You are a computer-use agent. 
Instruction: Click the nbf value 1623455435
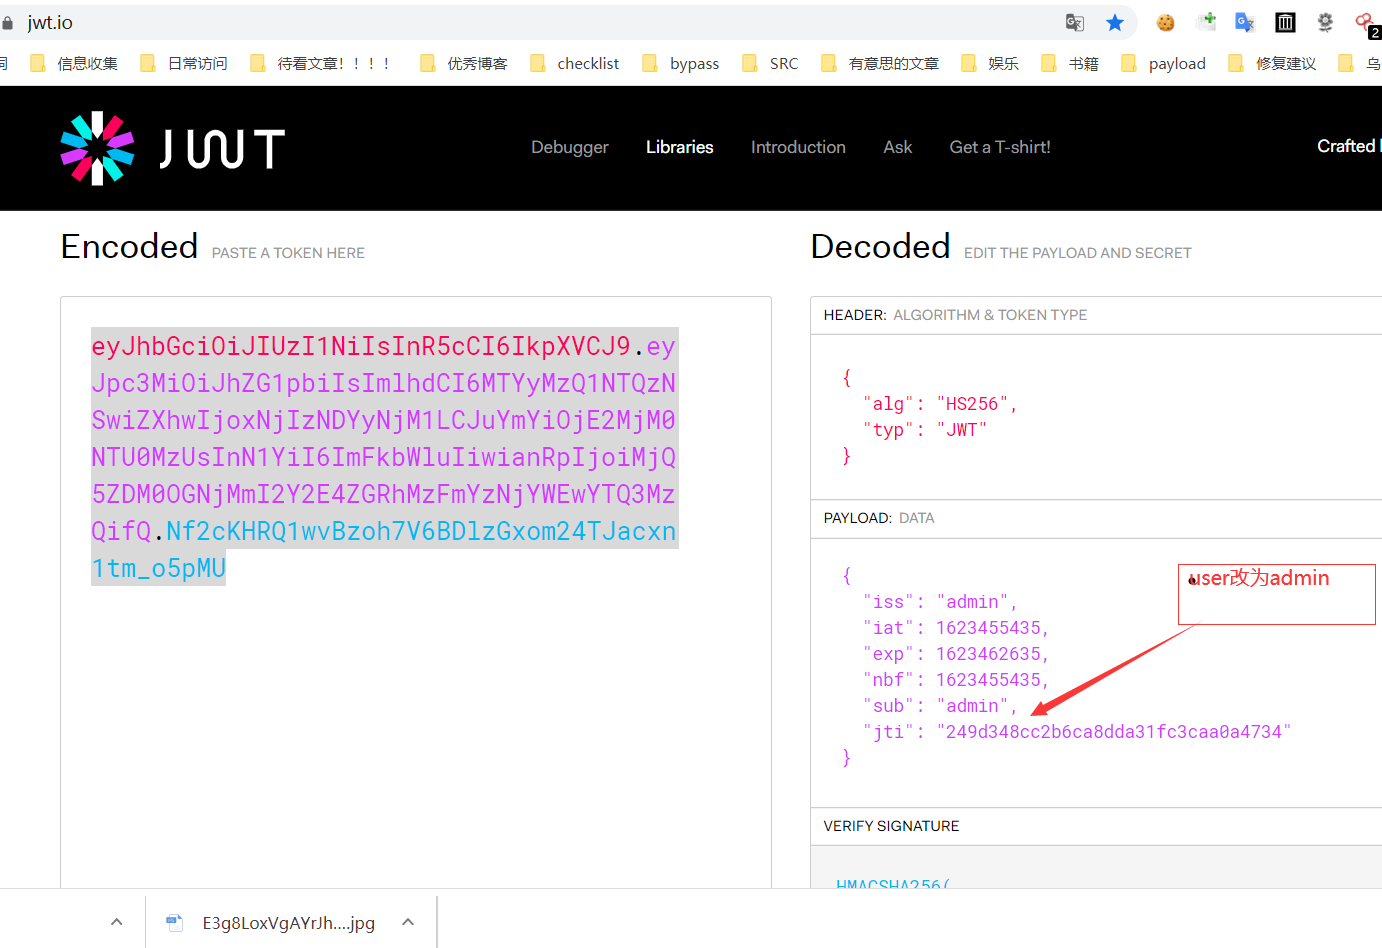988,680
